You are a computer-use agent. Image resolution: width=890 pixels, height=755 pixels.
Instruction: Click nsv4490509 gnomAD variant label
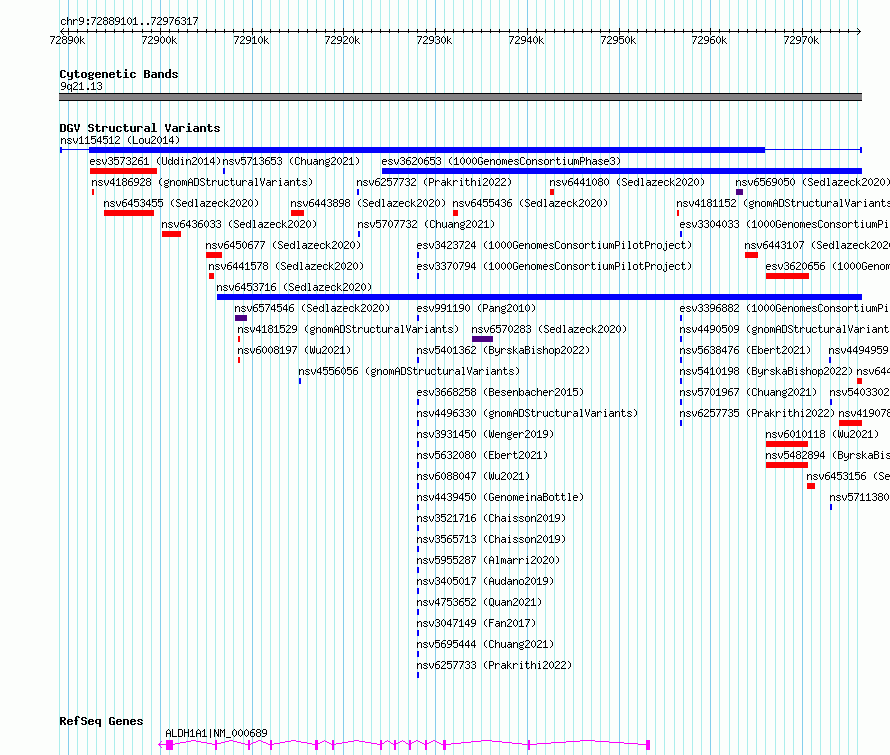(x=784, y=329)
